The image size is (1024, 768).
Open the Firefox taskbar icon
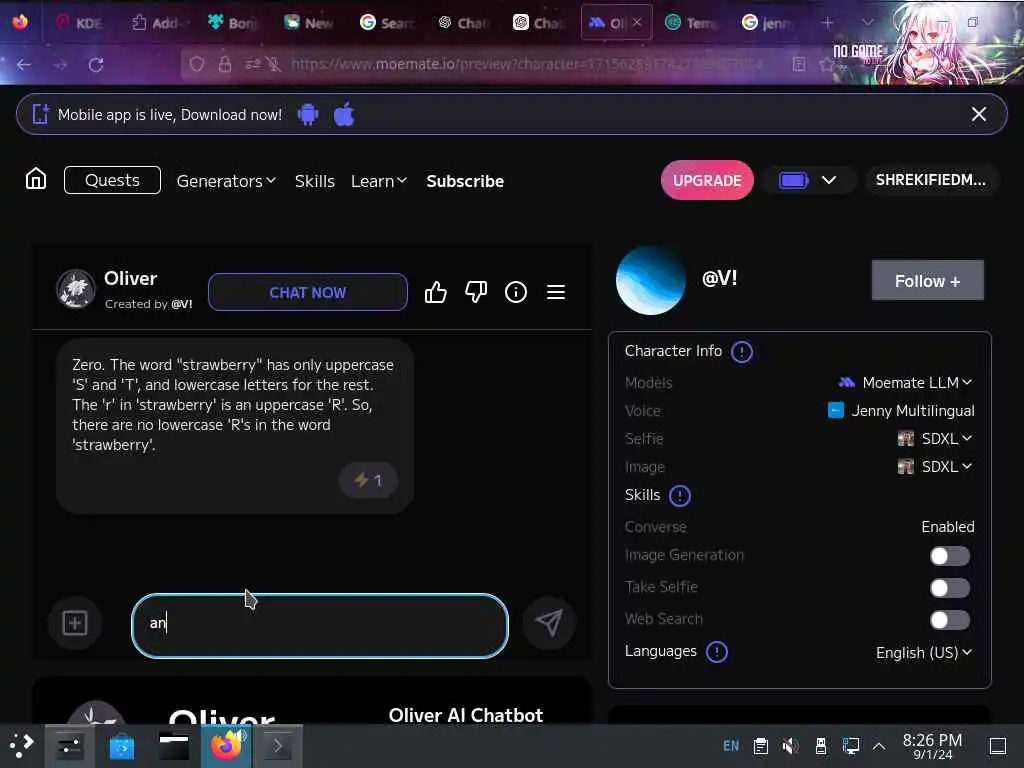pos(226,746)
